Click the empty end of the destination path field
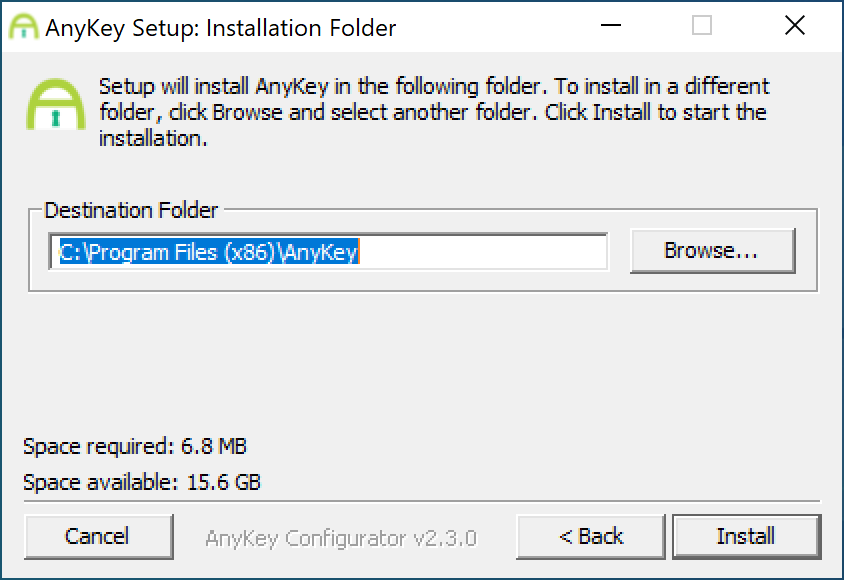The image size is (844, 580). [x=484, y=252]
